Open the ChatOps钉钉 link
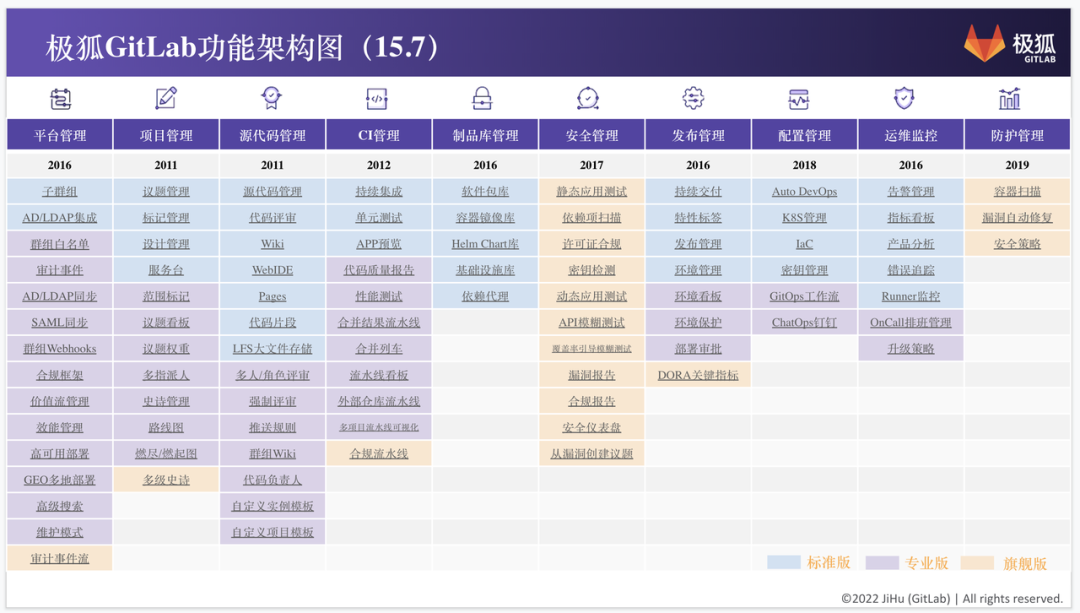The image size is (1080, 613). point(804,322)
